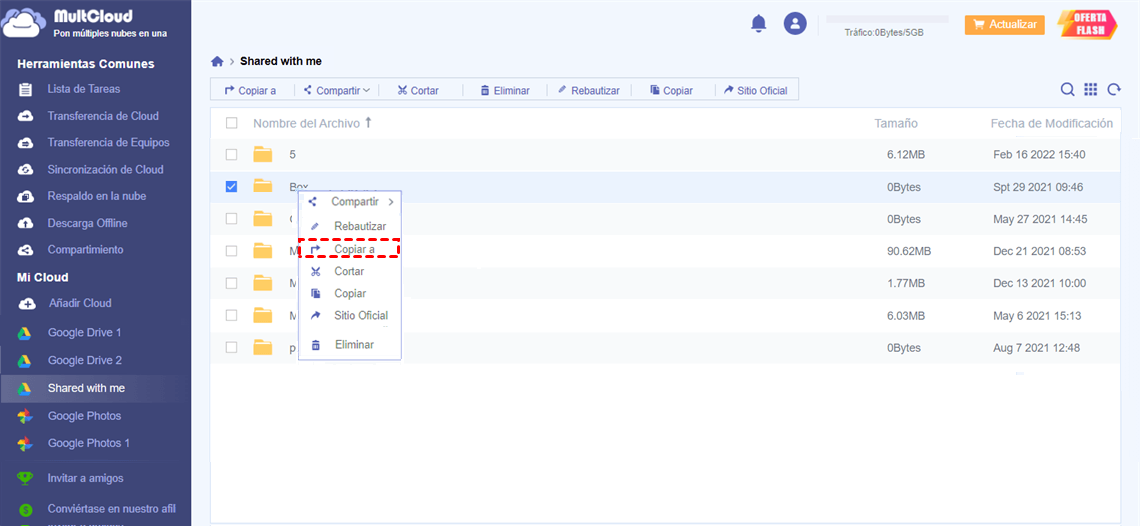
Task: Click Rebautizar in the toolbar
Action: [x=589, y=91]
